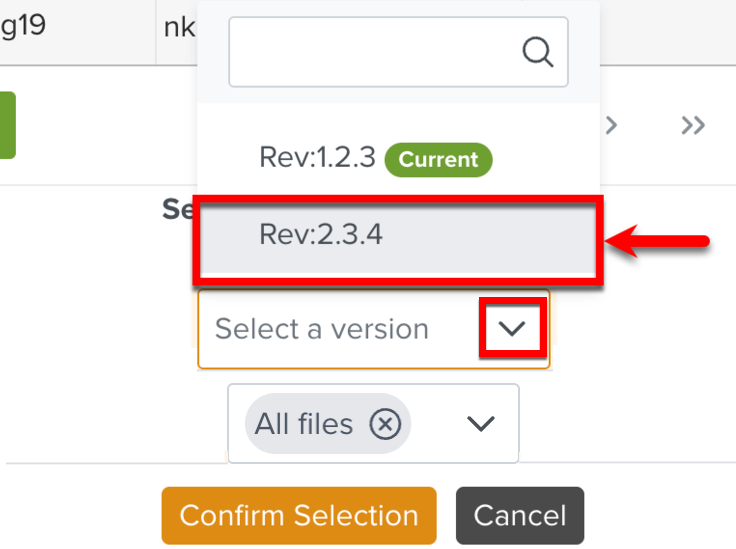736x549 pixels.
Task: Click the bold 'Se' label beside the list
Action: point(177,209)
